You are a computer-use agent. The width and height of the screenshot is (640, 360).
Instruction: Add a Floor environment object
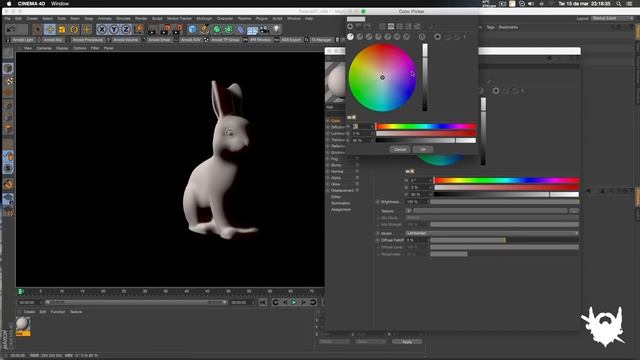(253, 30)
